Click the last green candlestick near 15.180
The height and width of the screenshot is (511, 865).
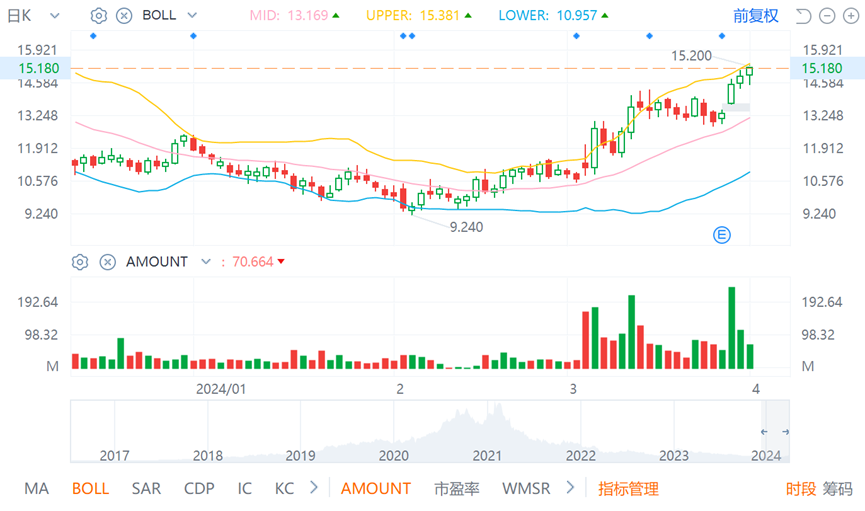click(750, 74)
